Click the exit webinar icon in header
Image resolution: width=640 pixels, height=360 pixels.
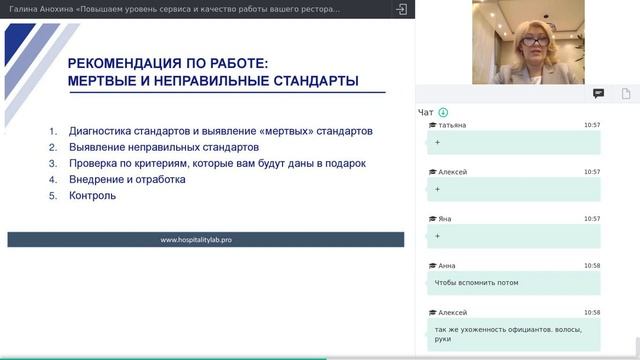click(402, 9)
